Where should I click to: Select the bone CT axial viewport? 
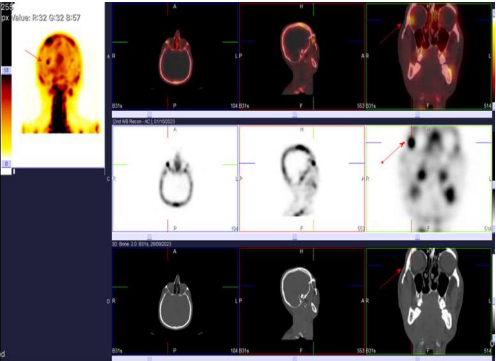click(x=175, y=301)
